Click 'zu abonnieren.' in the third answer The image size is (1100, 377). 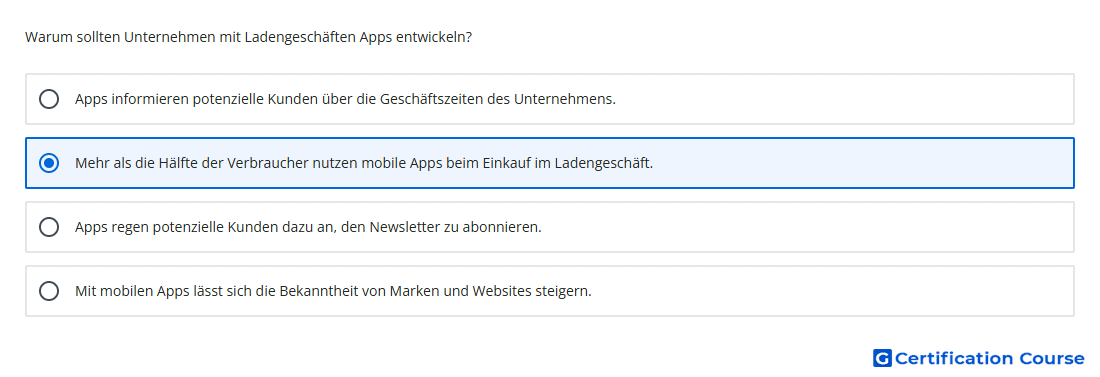coord(492,227)
